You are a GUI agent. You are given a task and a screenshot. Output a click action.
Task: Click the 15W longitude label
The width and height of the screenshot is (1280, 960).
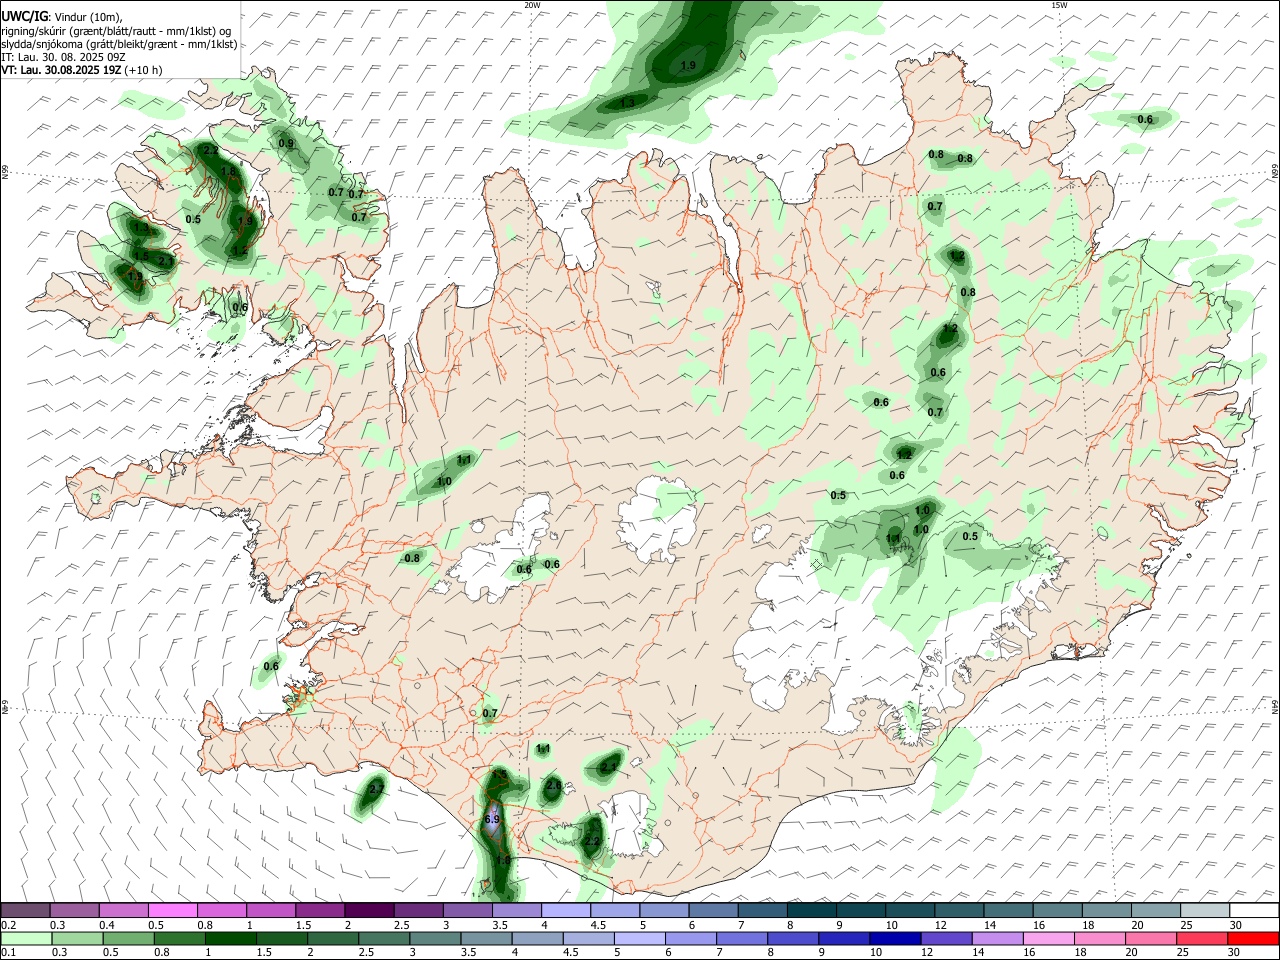coord(1058,5)
